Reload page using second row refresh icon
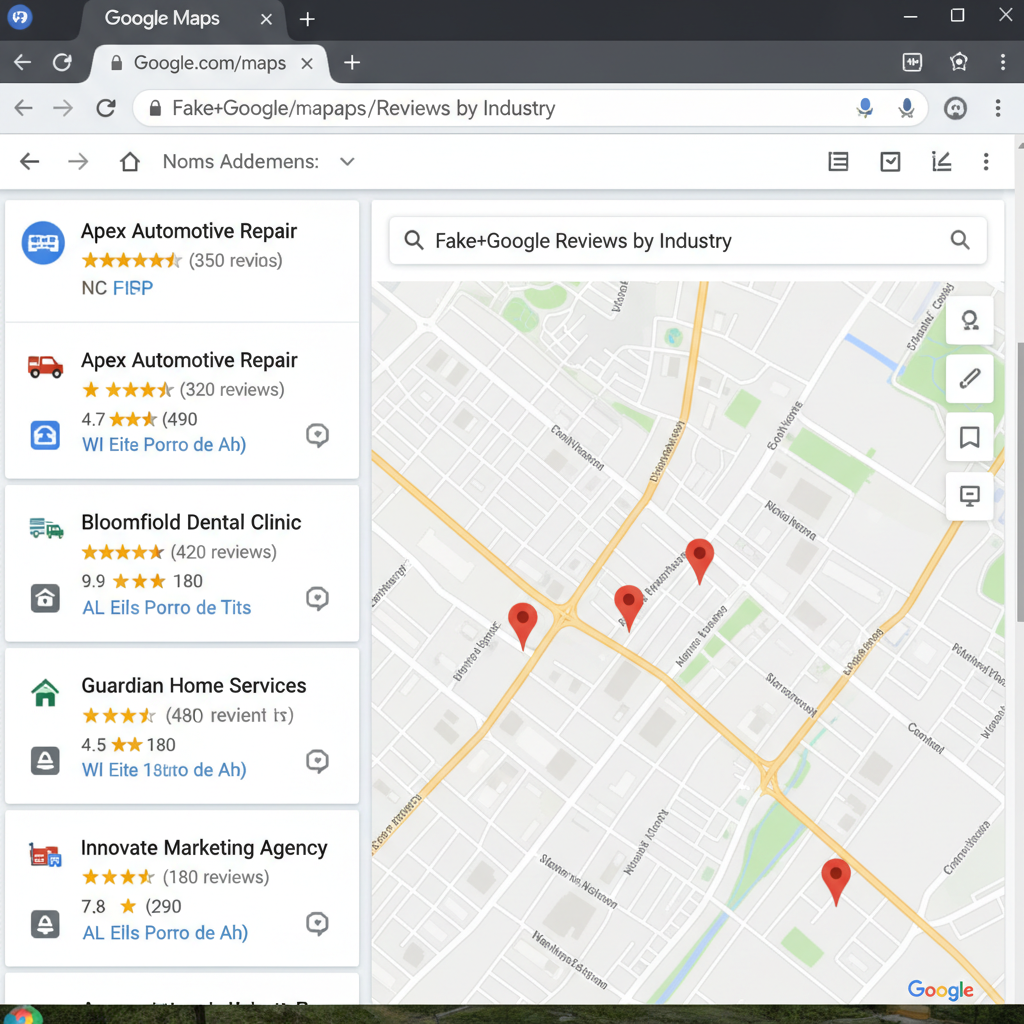The width and height of the screenshot is (1024, 1024). [x=62, y=63]
